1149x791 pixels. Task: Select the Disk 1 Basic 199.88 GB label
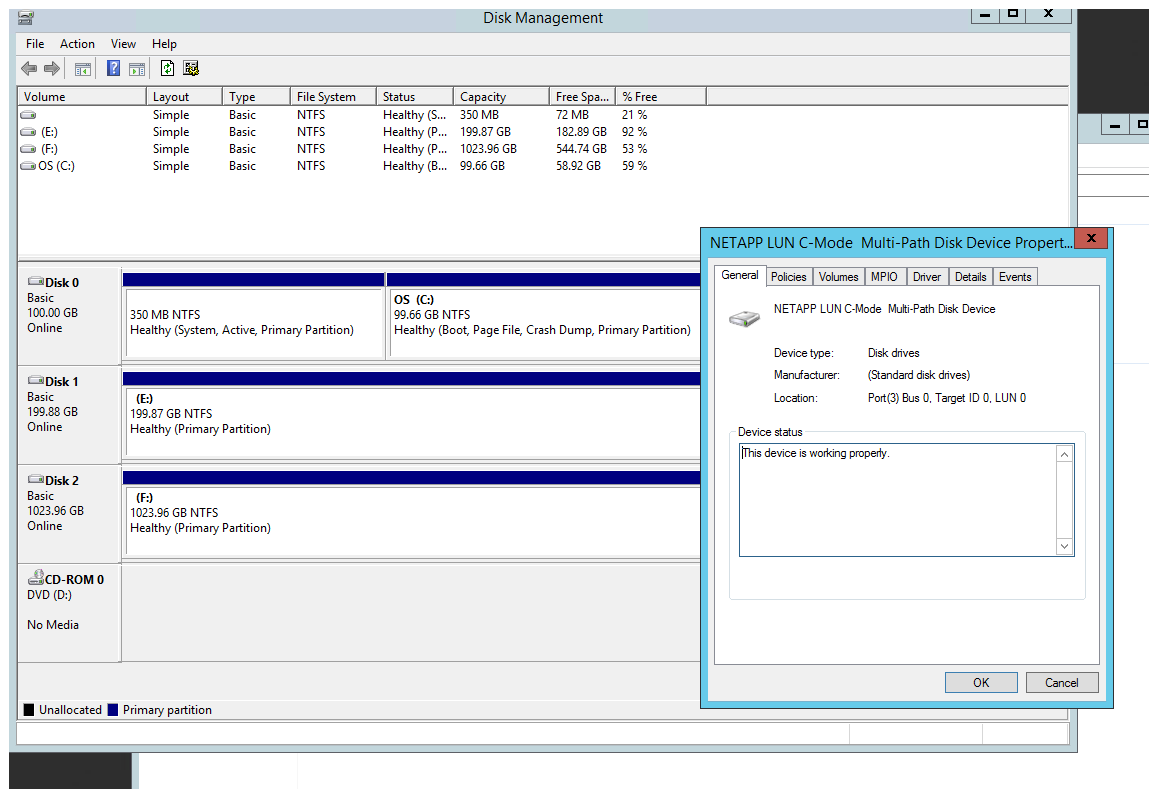pyautogui.click(x=69, y=415)
